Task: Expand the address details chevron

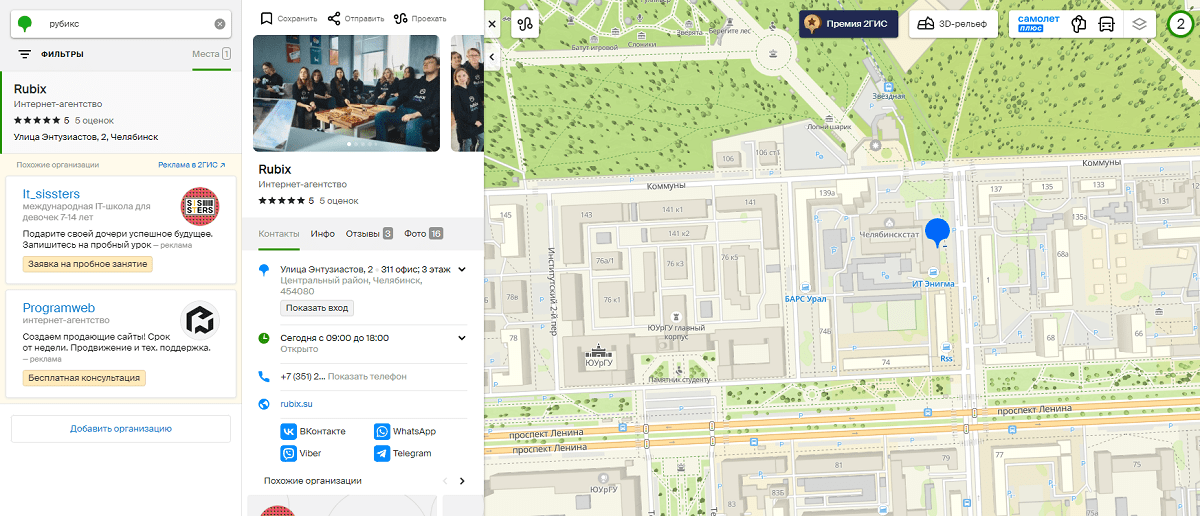Action: pyautogui.click(x=462, y=270)
